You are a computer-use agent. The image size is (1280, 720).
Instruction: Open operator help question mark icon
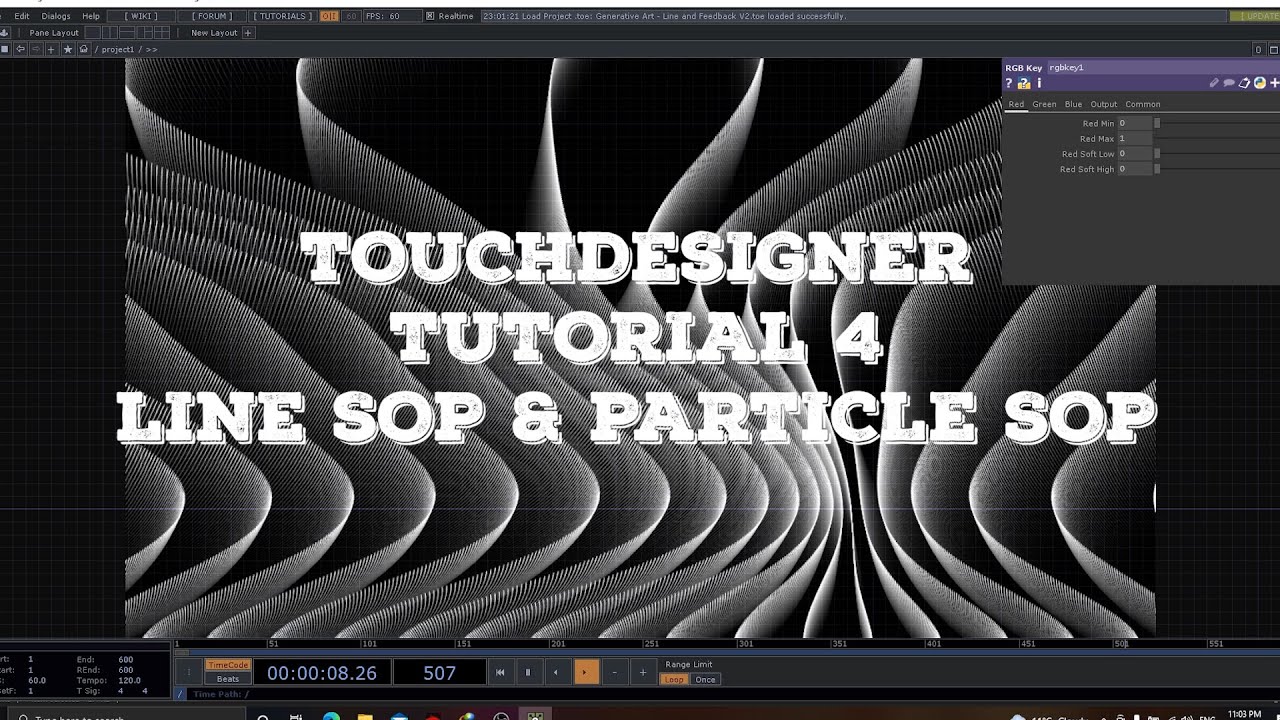[1009, 84]
